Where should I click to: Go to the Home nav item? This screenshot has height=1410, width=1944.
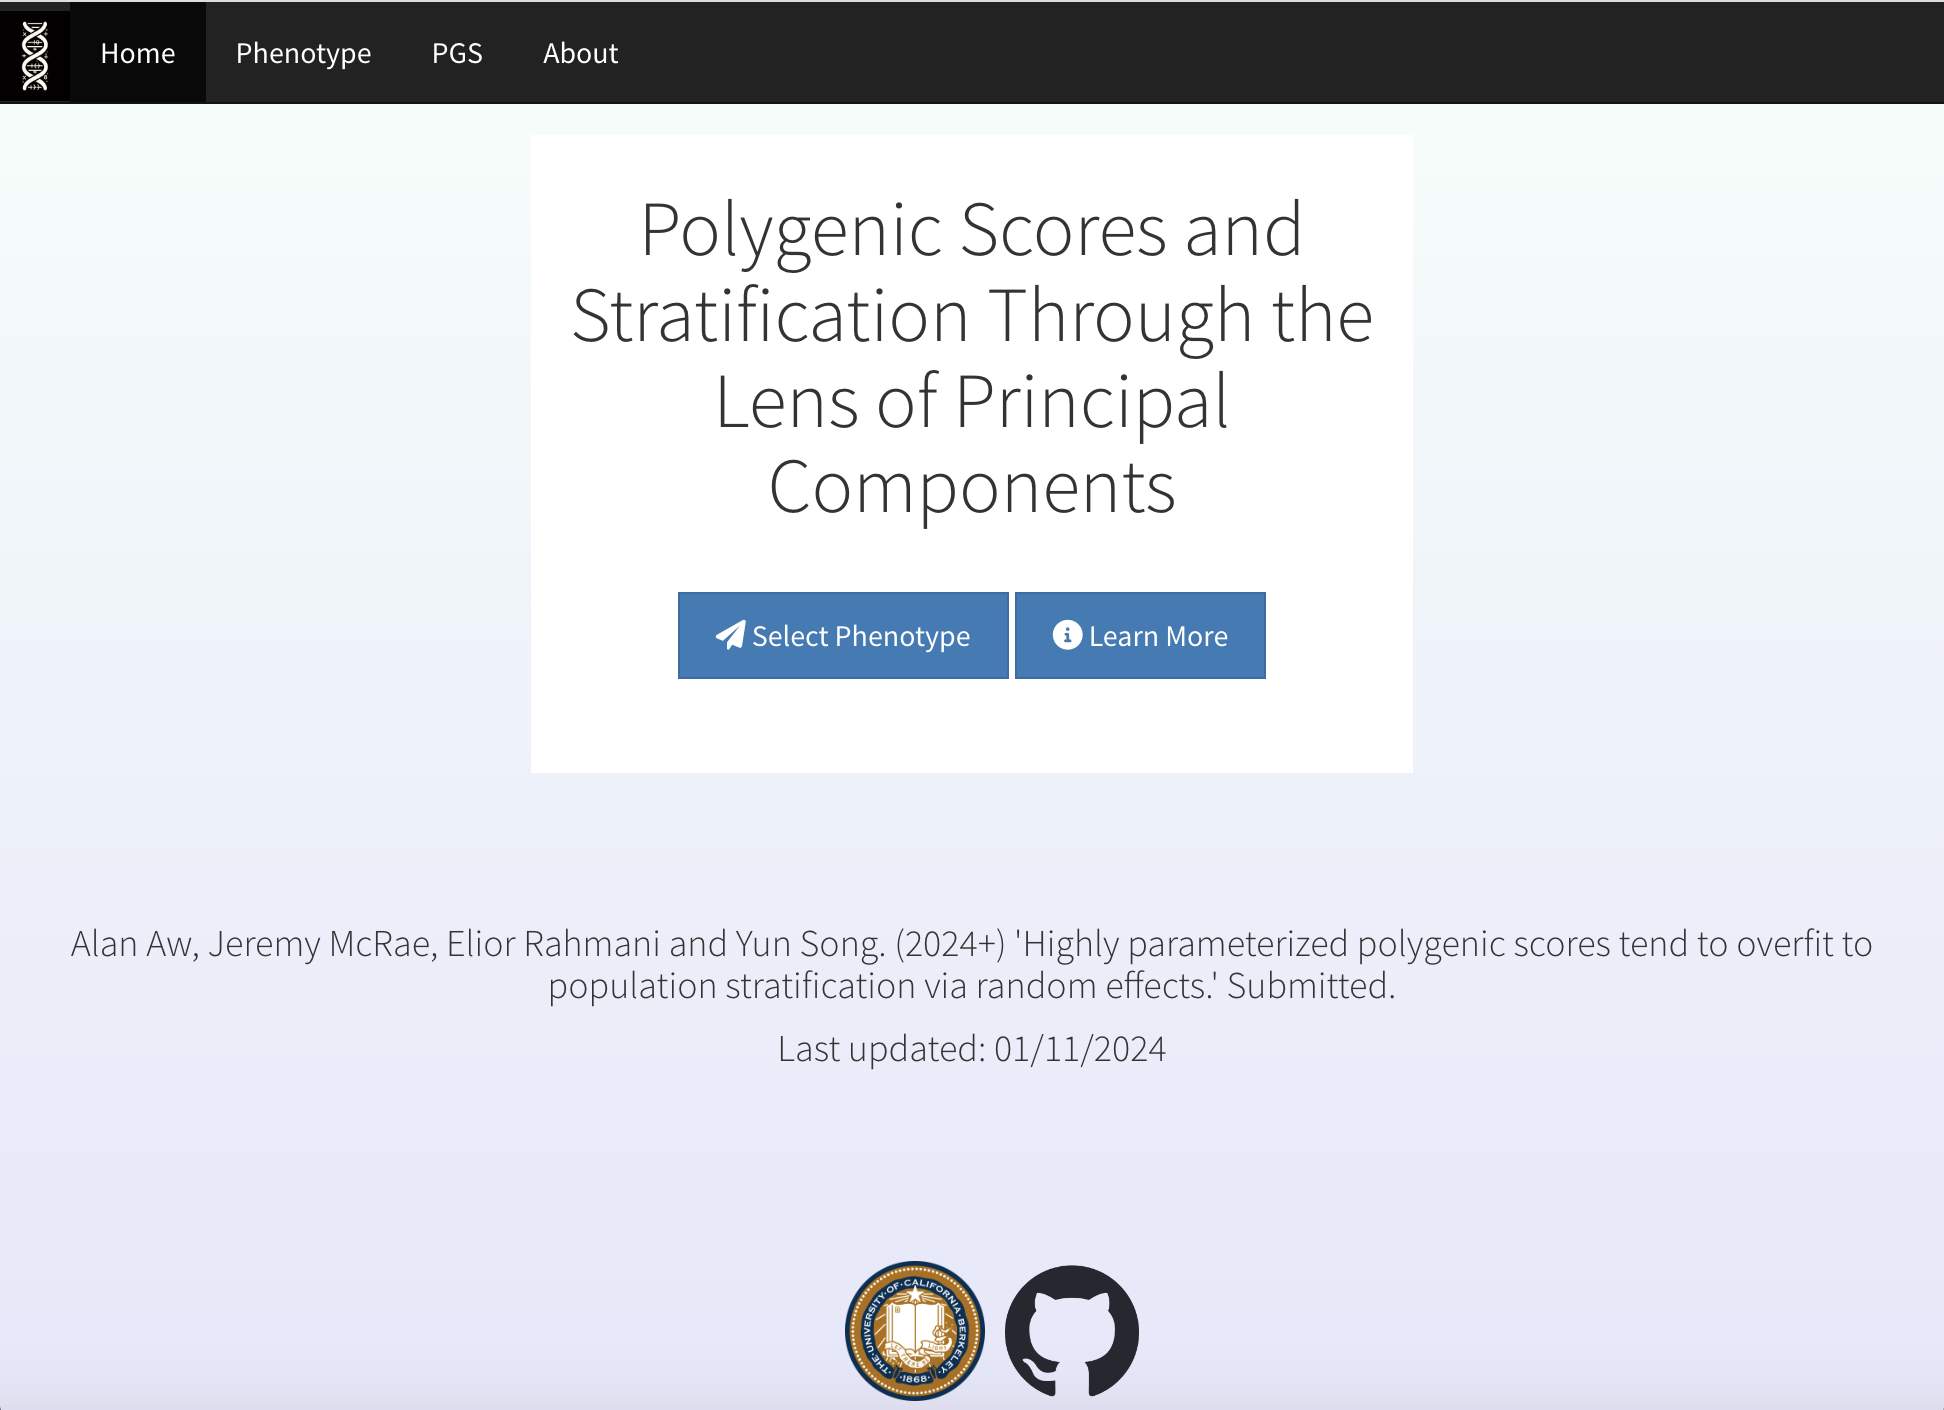tap(138, 53)
